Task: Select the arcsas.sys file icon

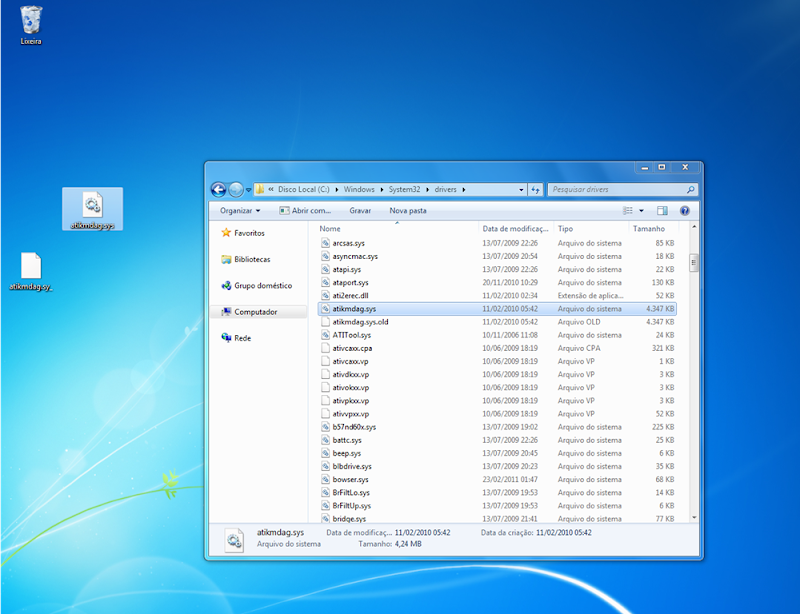Action: click(x=325, y=243)
